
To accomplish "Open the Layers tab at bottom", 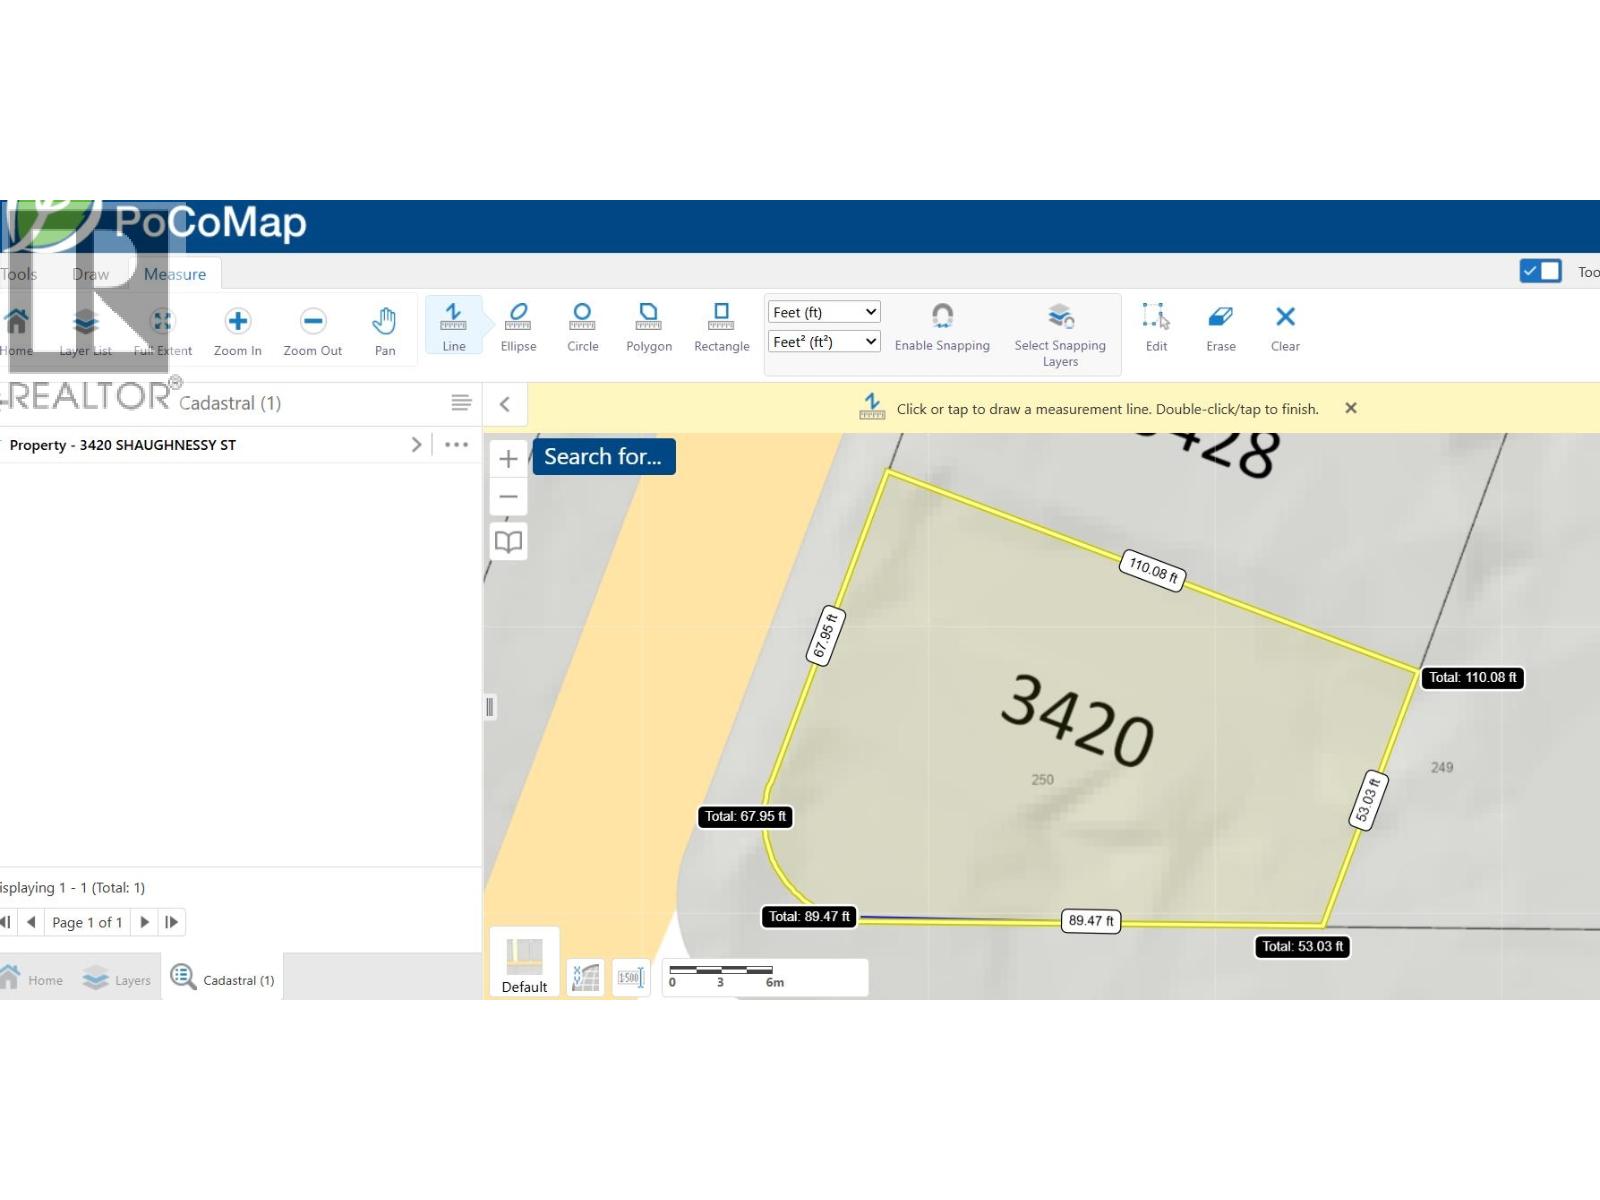I will pyautogui.click(x=118, y=979).
